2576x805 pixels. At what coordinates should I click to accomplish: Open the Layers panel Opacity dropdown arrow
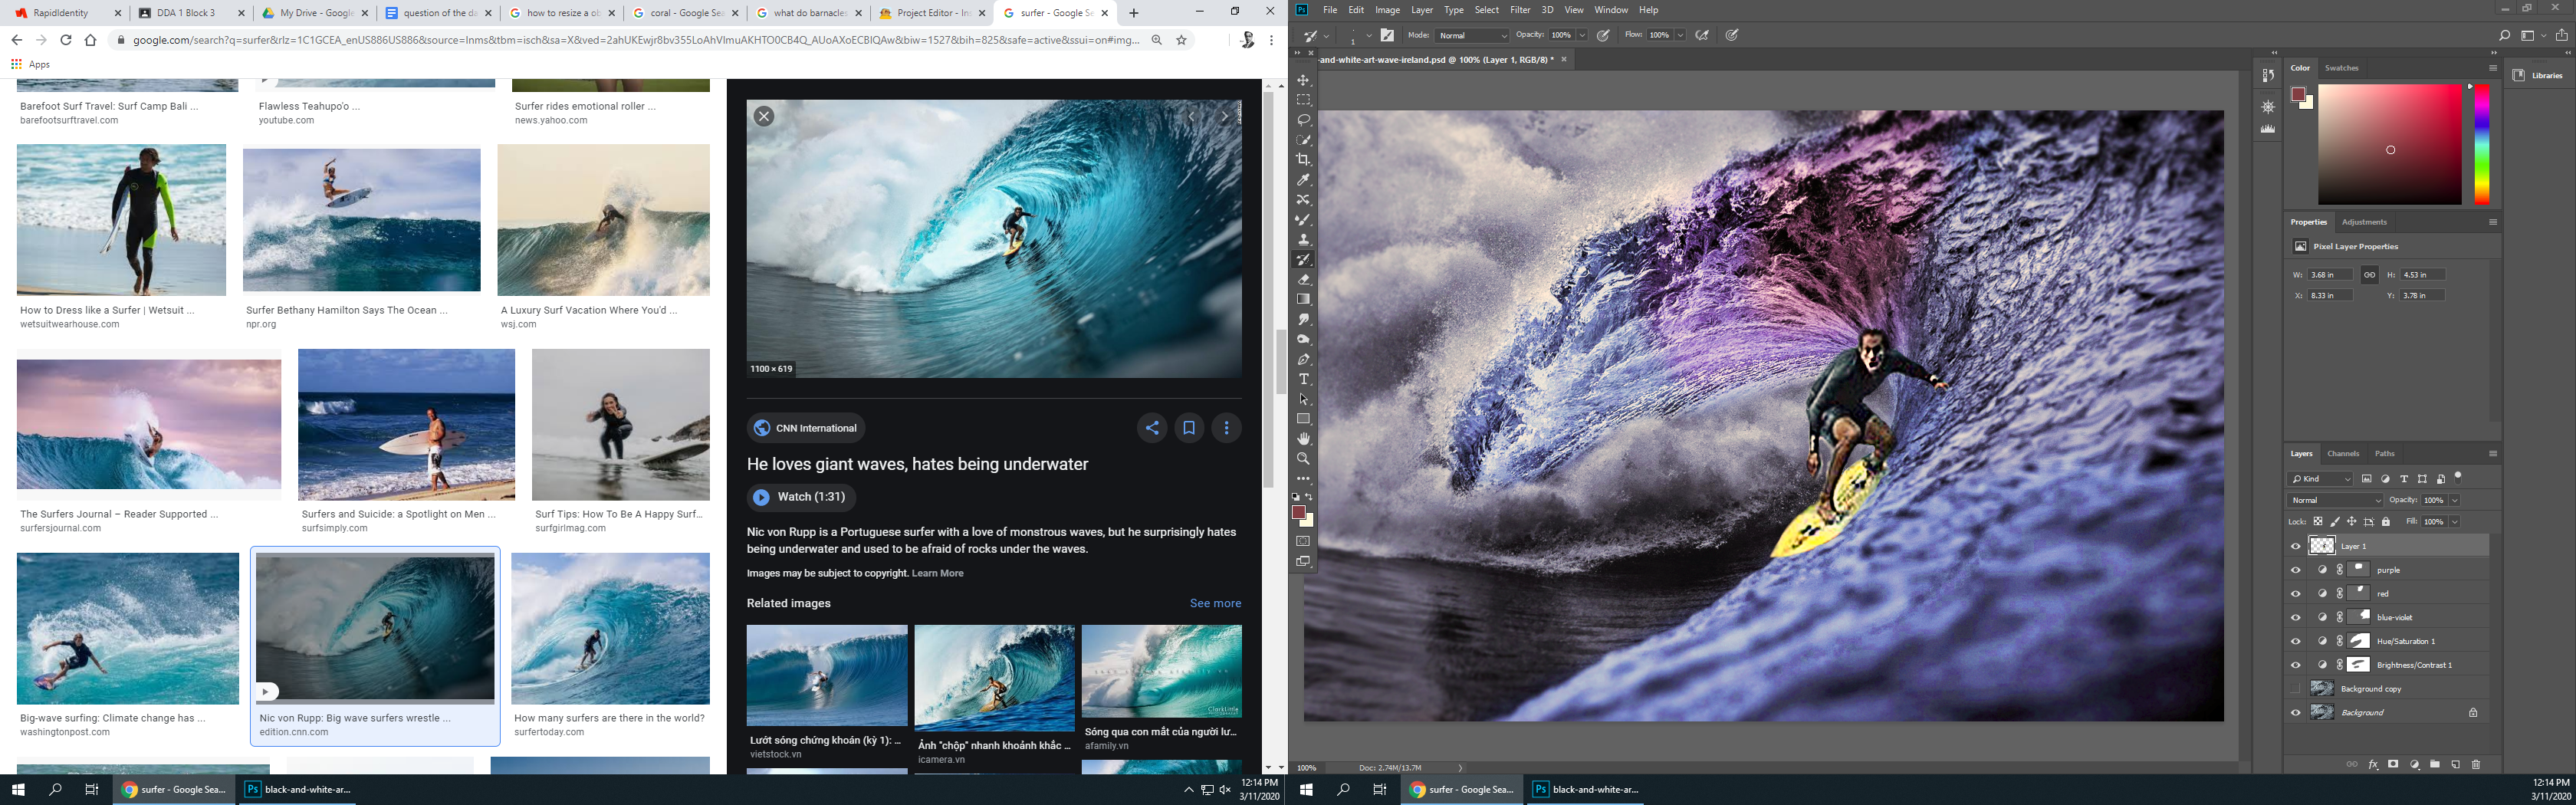(2454, 500)
